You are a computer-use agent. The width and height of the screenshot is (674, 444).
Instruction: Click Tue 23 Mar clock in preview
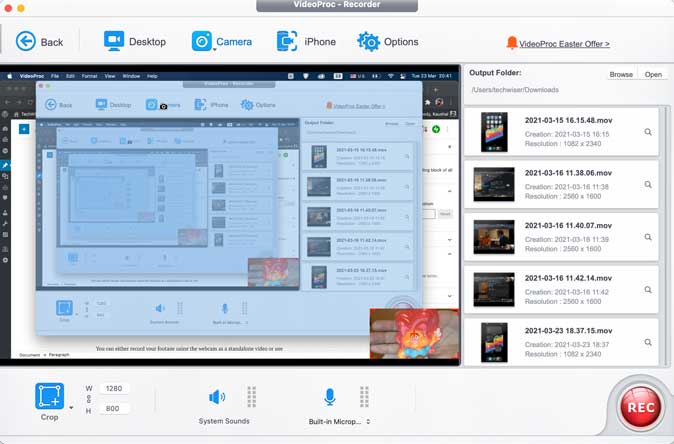click(432, 76)
